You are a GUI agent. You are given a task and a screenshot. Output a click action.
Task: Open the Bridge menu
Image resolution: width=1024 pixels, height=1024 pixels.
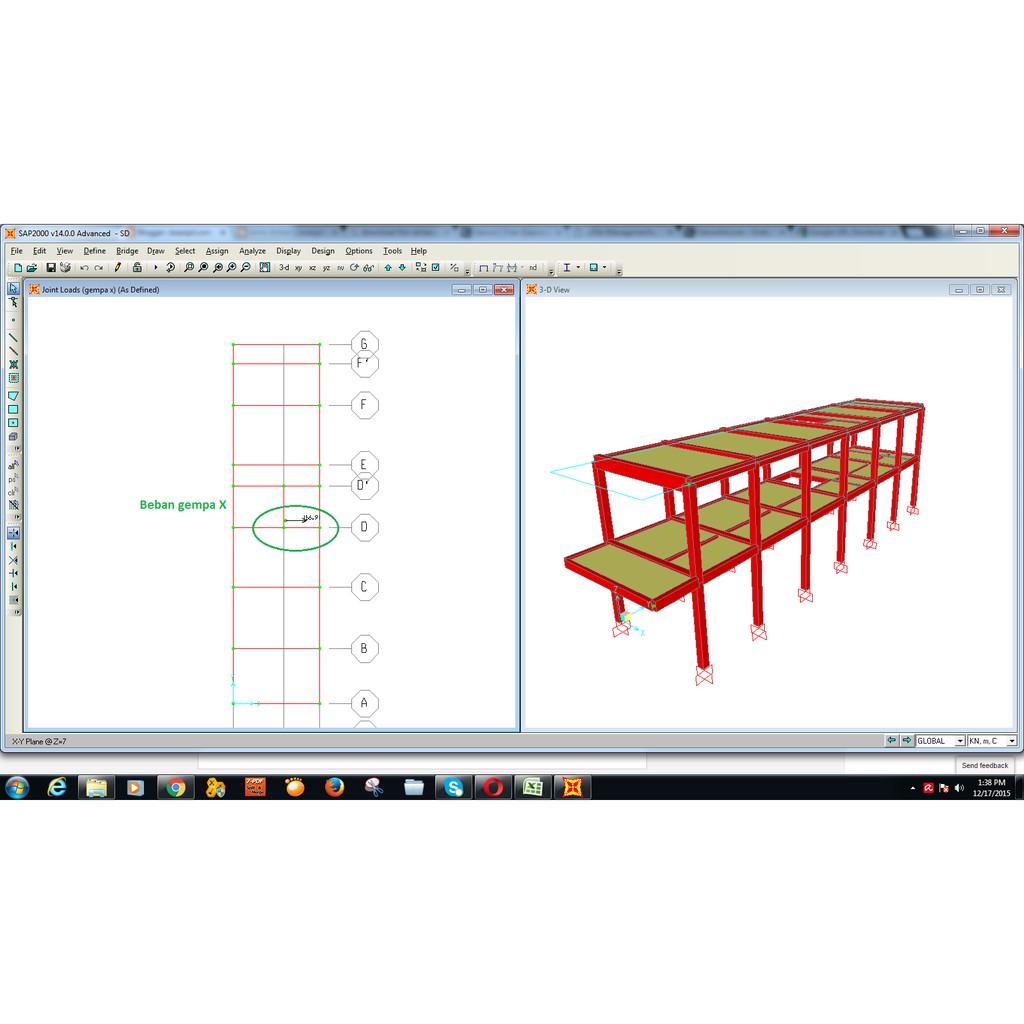(127, 251)
